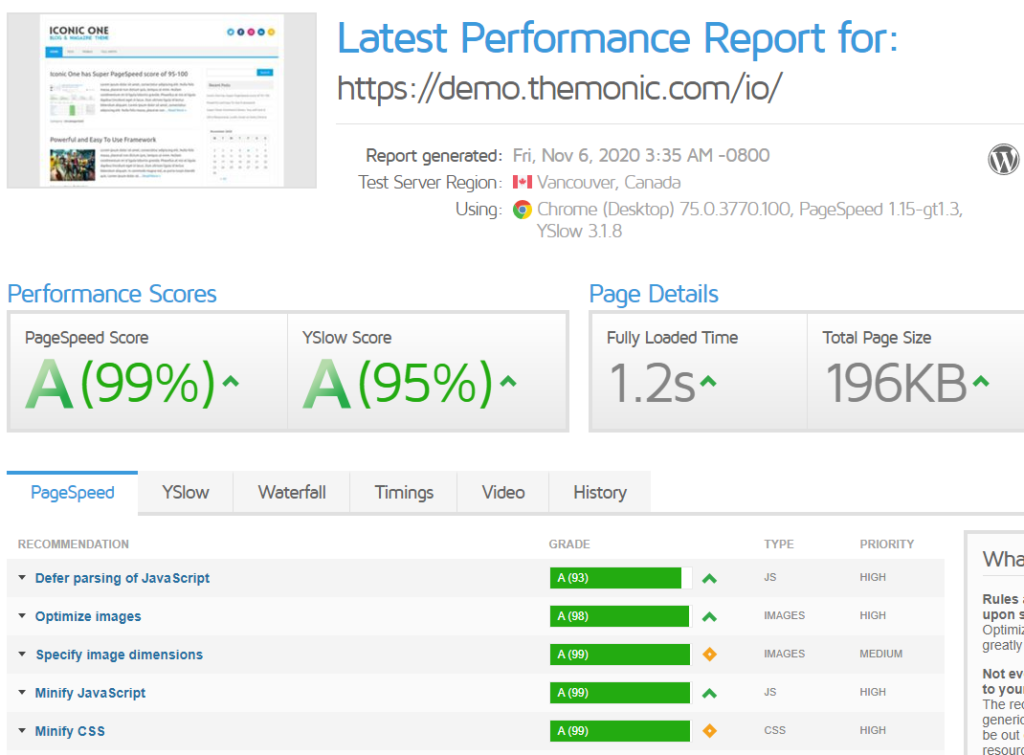Click the YSlow 3.1.8 version text
The height and width of the screenshot is (755, 1024).
579,231
